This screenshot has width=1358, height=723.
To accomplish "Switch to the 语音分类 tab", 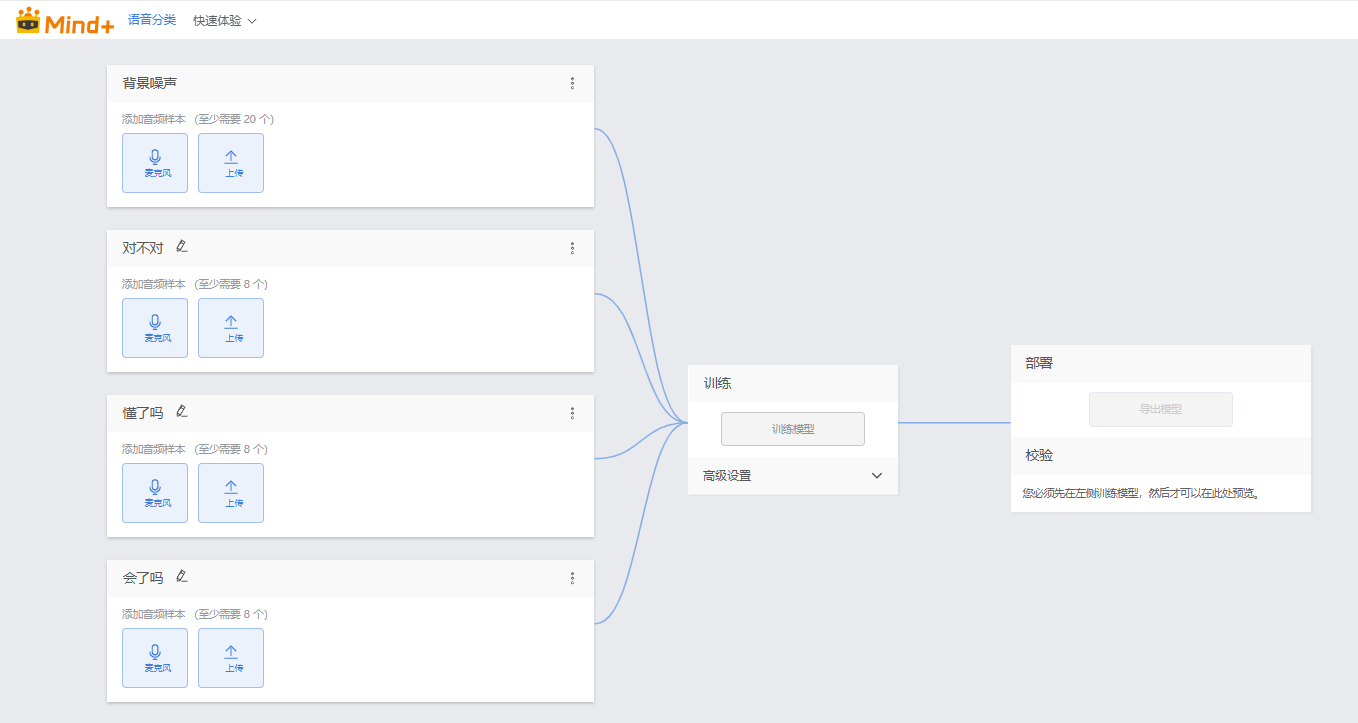I will (x=152, y=20).
